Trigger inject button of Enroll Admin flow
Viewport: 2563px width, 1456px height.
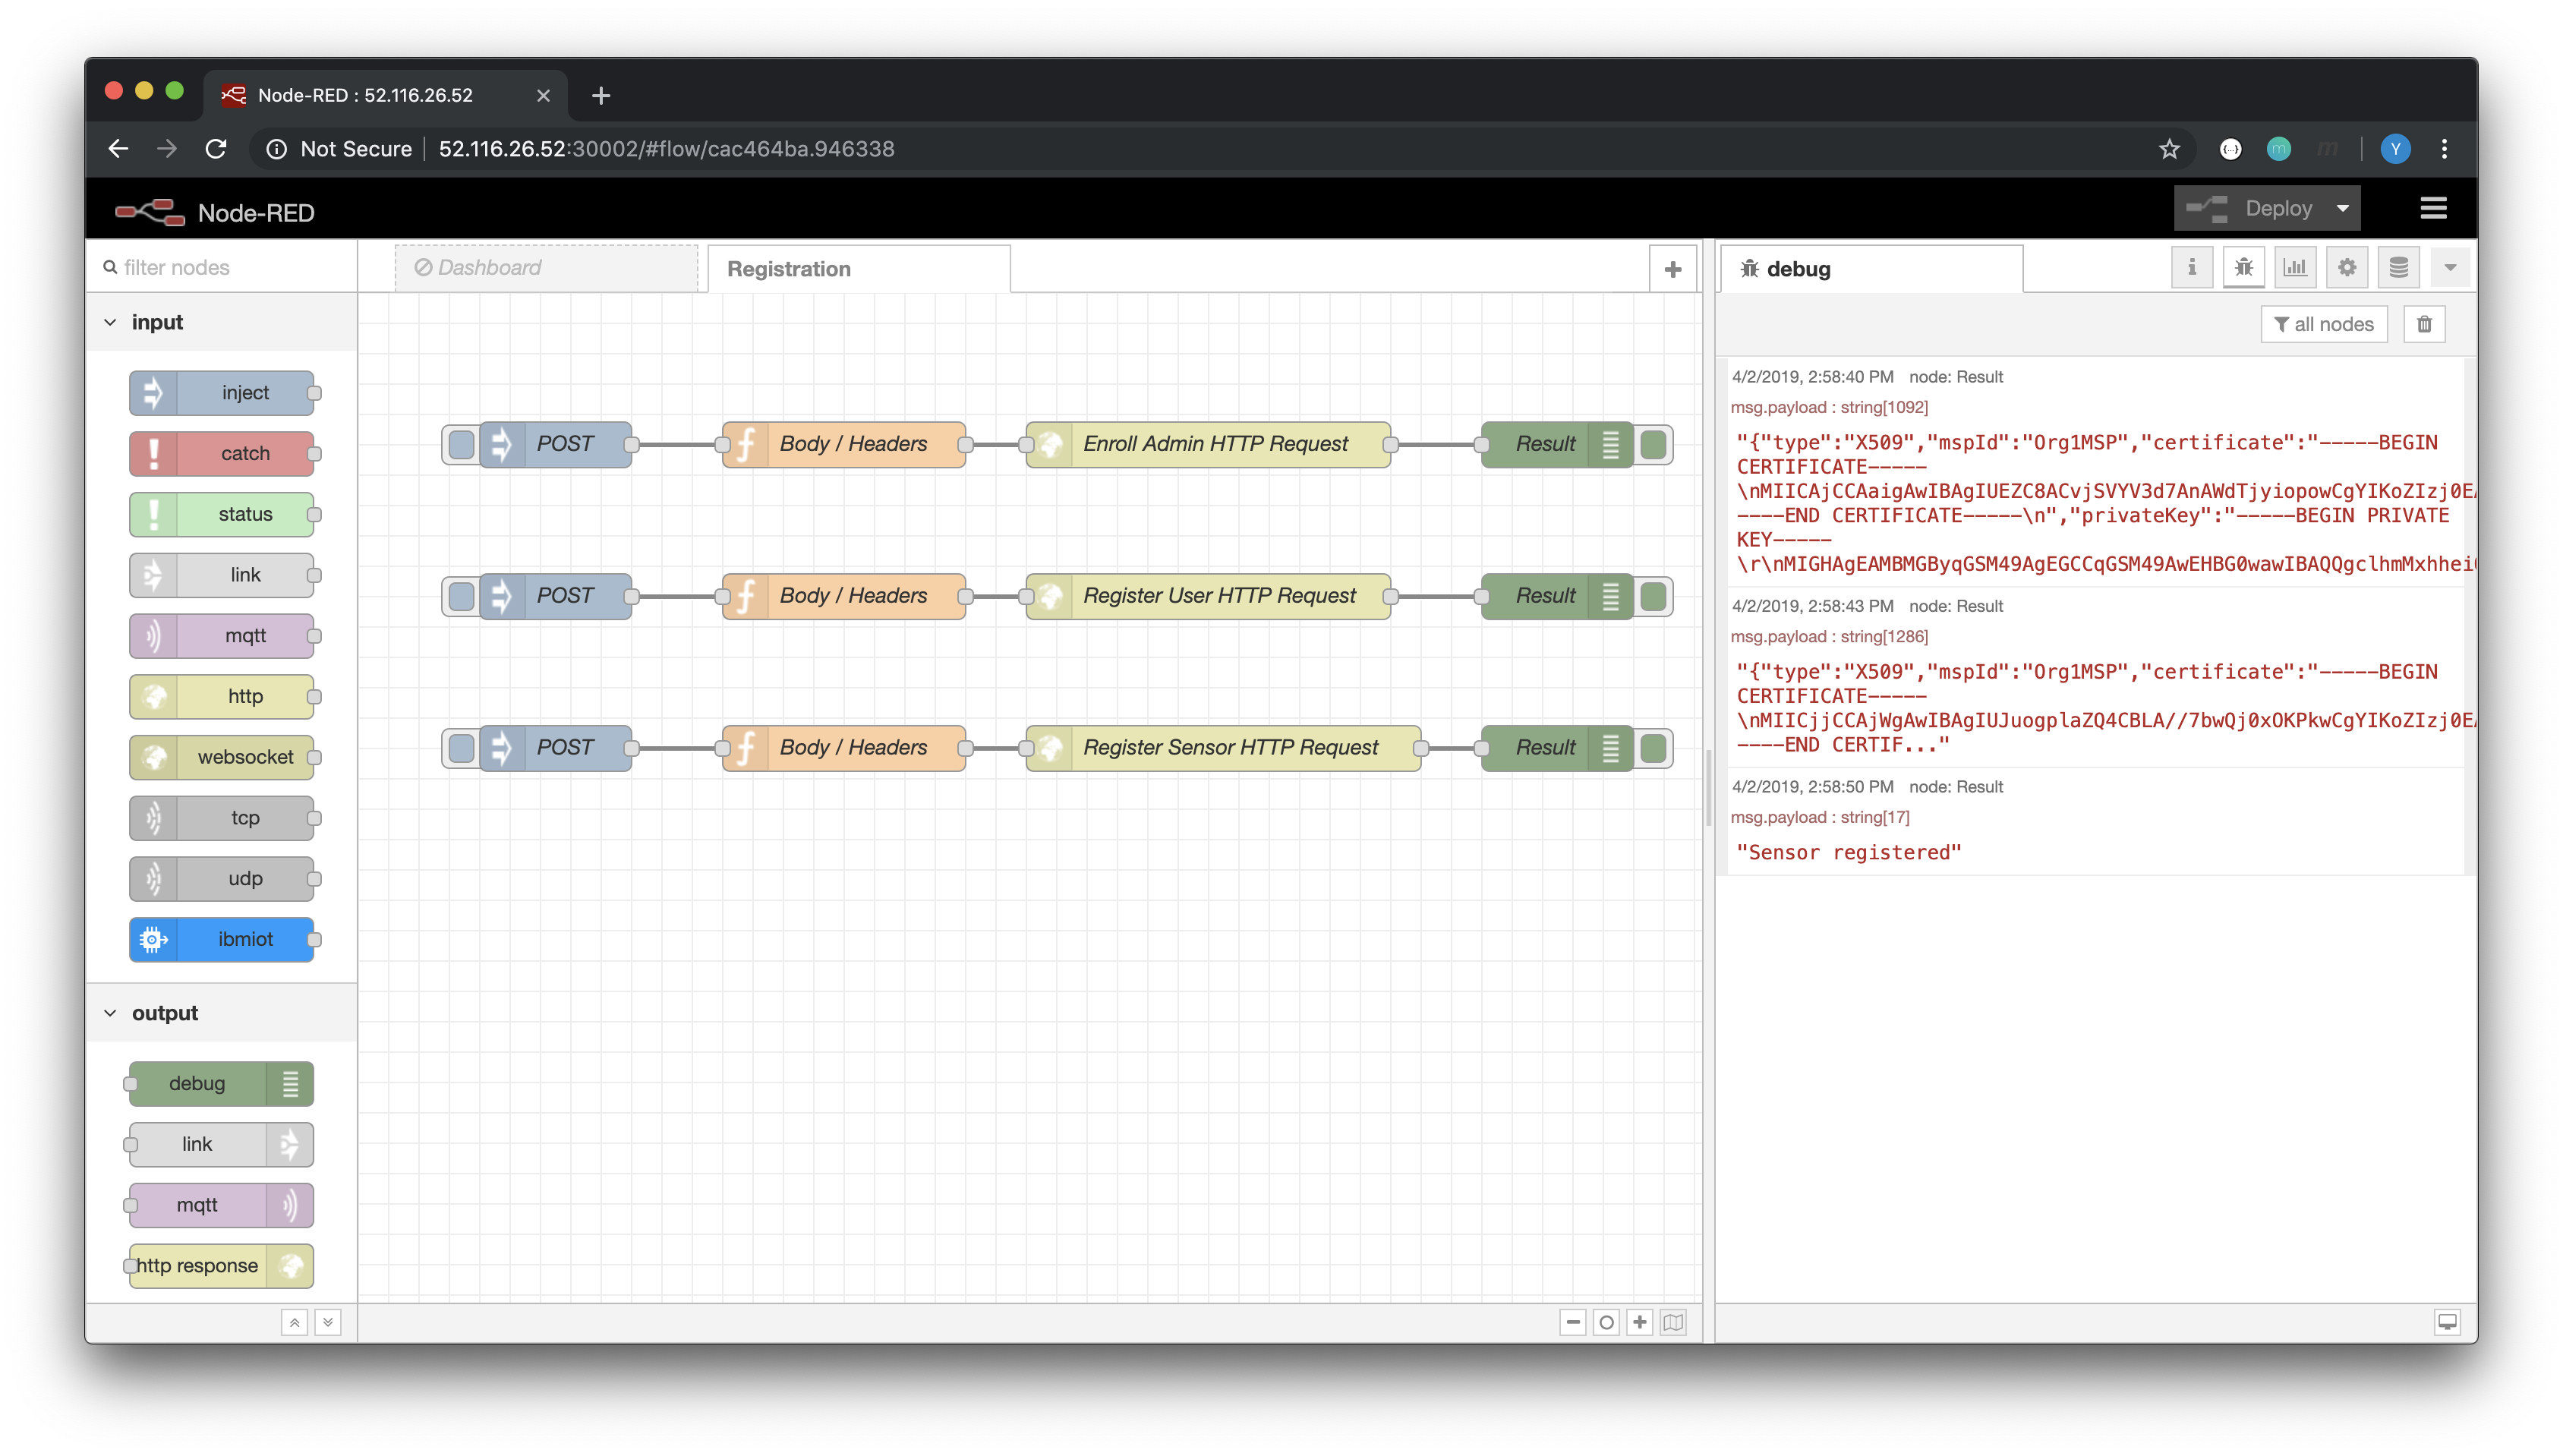click(x=461, y=444)
